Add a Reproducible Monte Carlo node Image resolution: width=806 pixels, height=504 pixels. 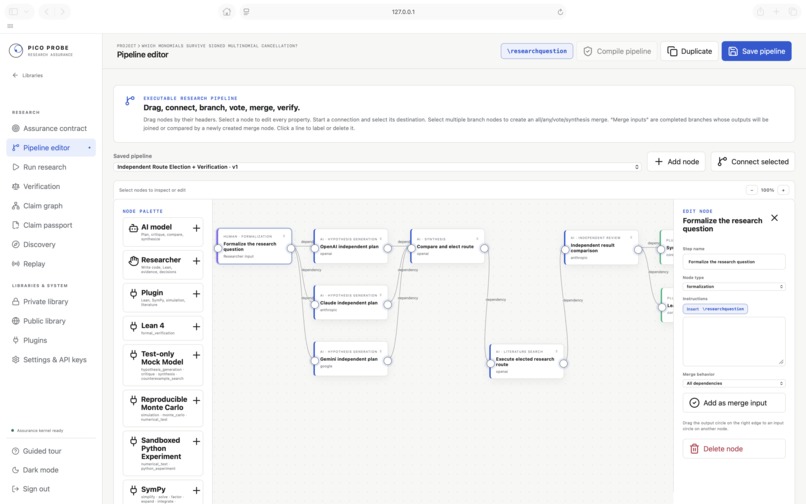[x=196, y=400]
